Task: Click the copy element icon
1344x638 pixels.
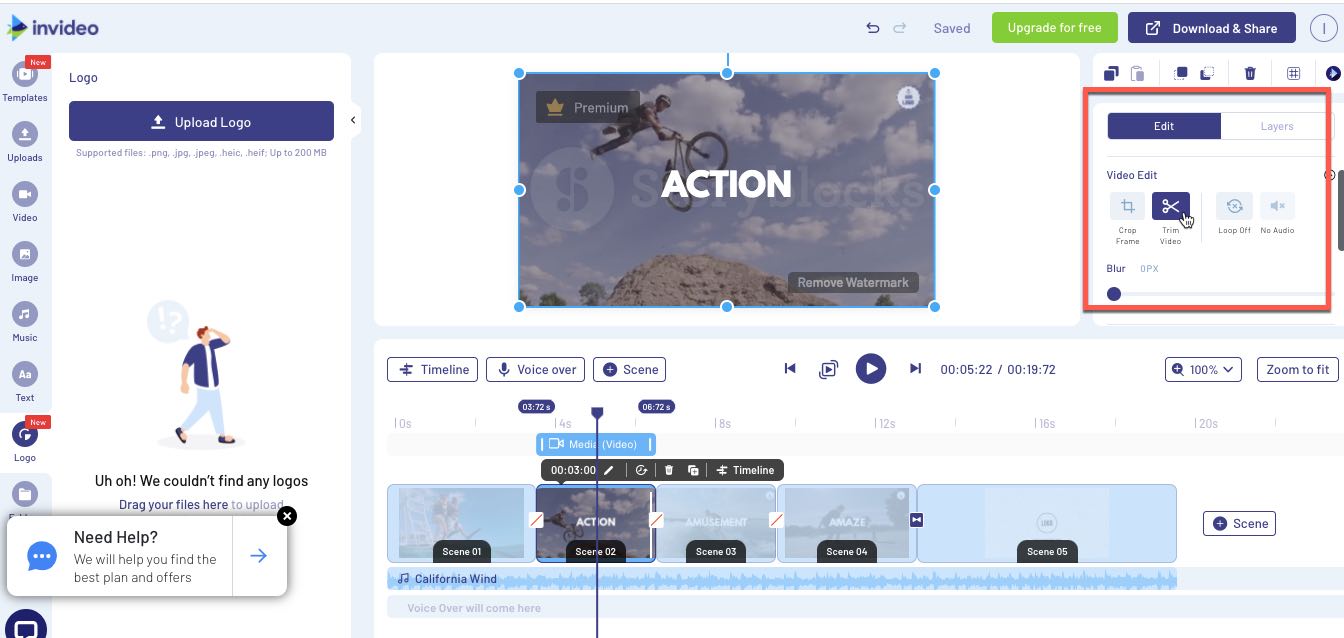Action: [1111, 73]
